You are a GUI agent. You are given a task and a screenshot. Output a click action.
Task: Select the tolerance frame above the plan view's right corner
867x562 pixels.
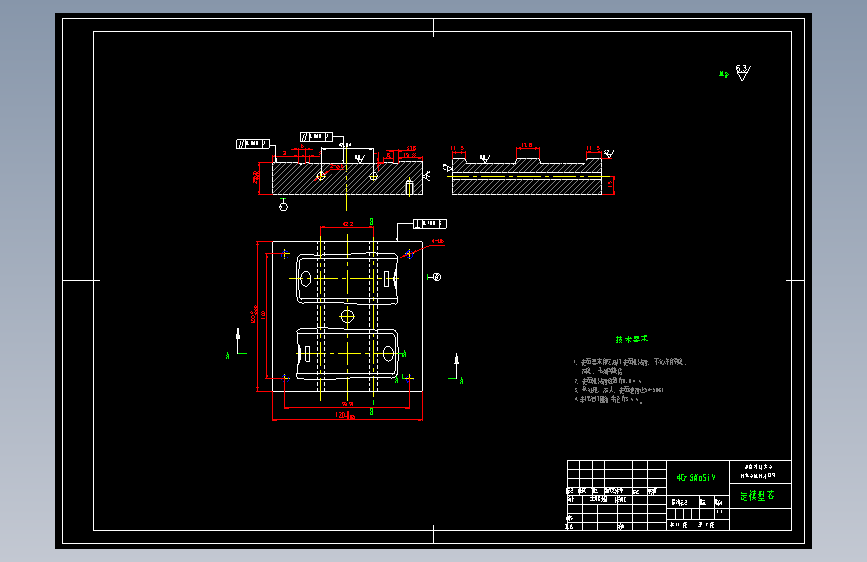tap(430, 223)
